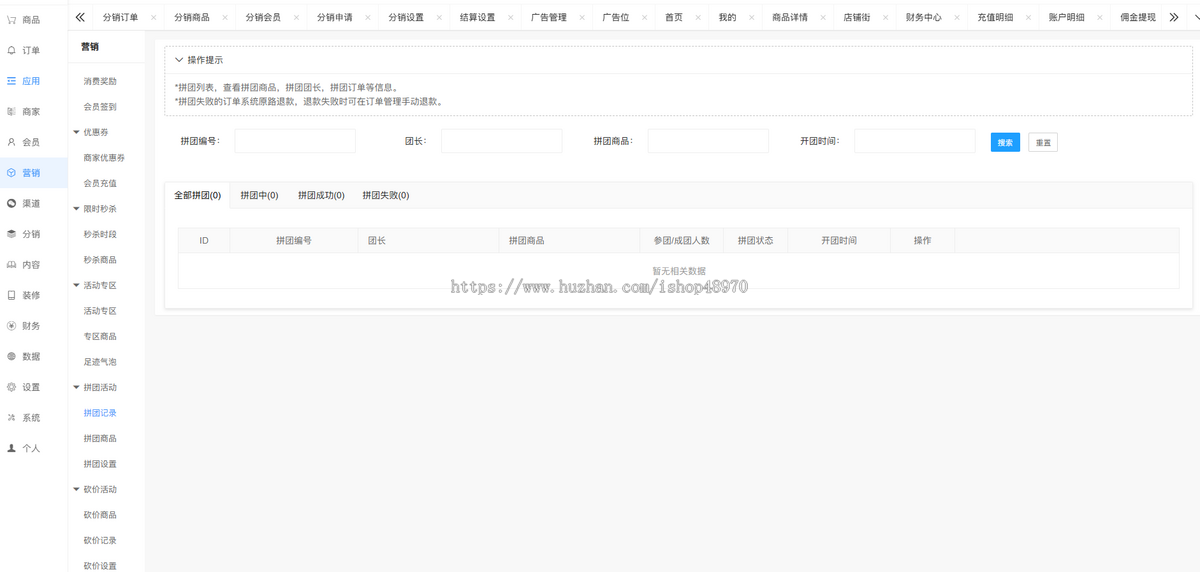Screen dimensions: 1200x572
Task: Open 消费奖励 in marketing submenu
Action: click(100, 81)
